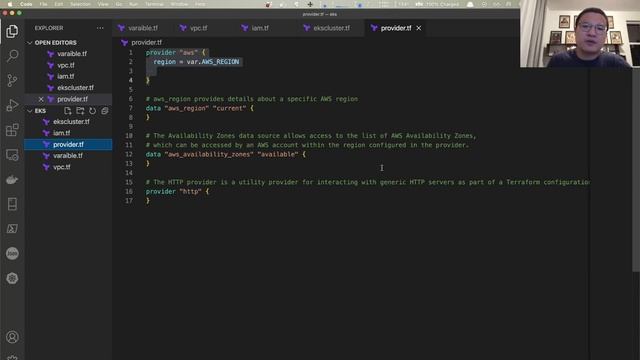The image size is (640, 360).
Task: Open ekscluster.tf from Open Editors
Action: 75,88
